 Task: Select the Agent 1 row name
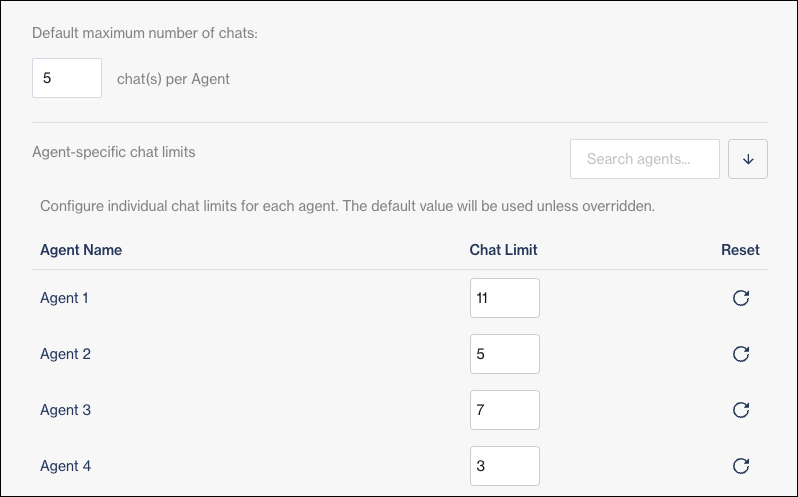66,298
